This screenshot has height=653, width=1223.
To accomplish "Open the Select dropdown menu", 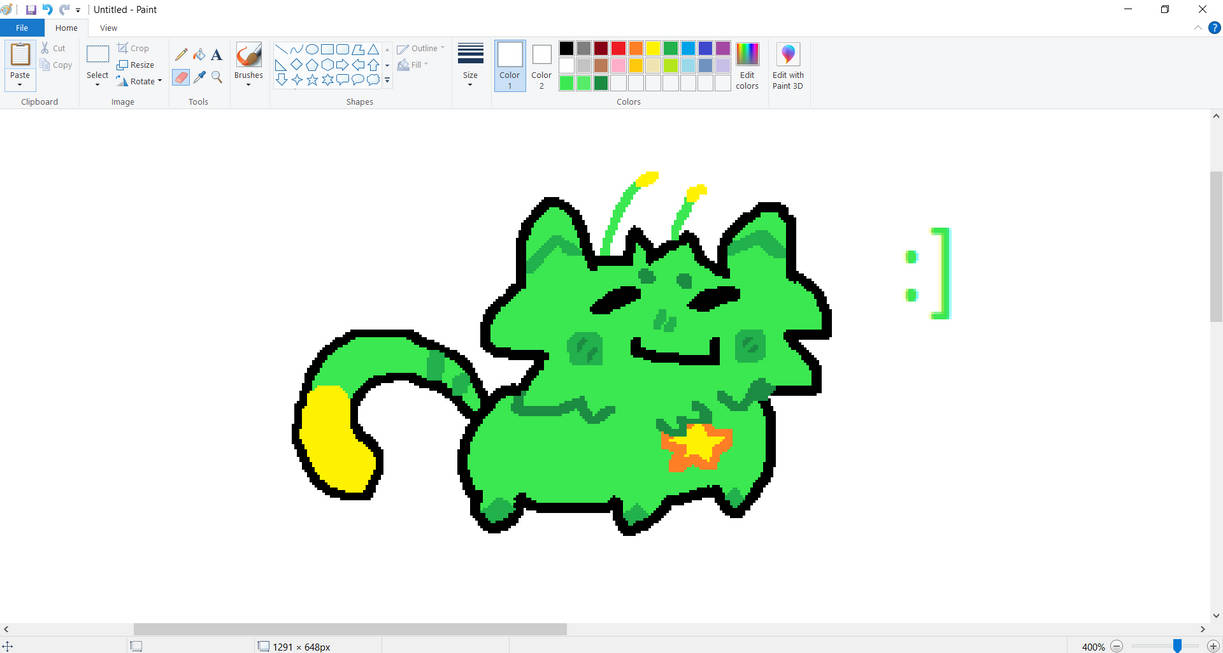I will (x=97, y=84).
